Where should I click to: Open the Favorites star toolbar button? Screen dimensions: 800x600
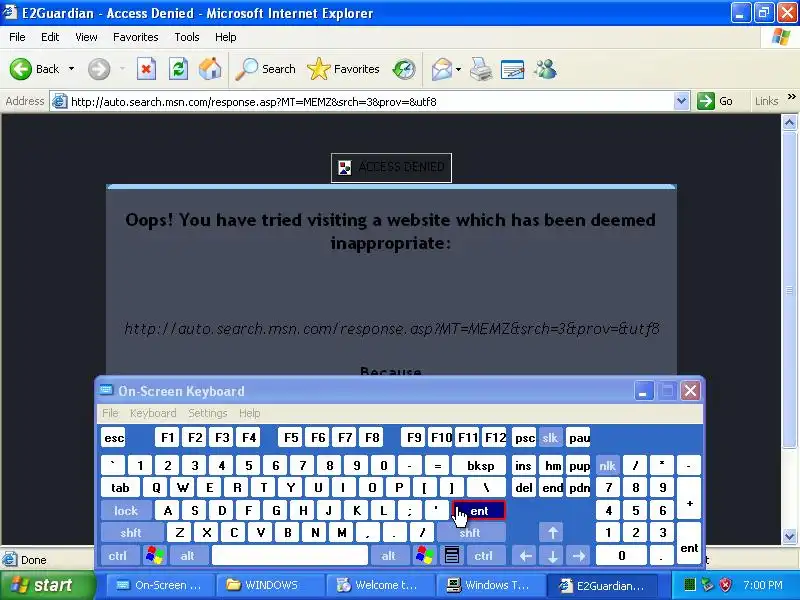click(343, 69)
